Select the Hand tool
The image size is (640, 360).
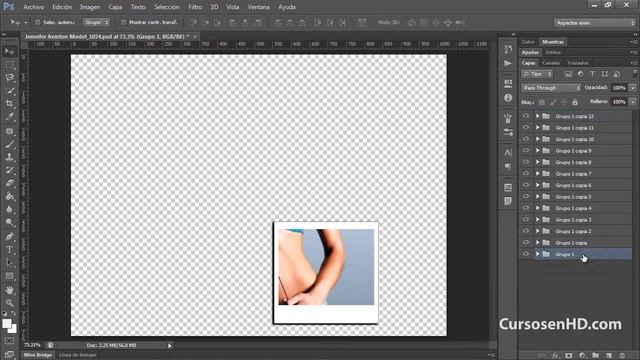(x=9, y=290)
